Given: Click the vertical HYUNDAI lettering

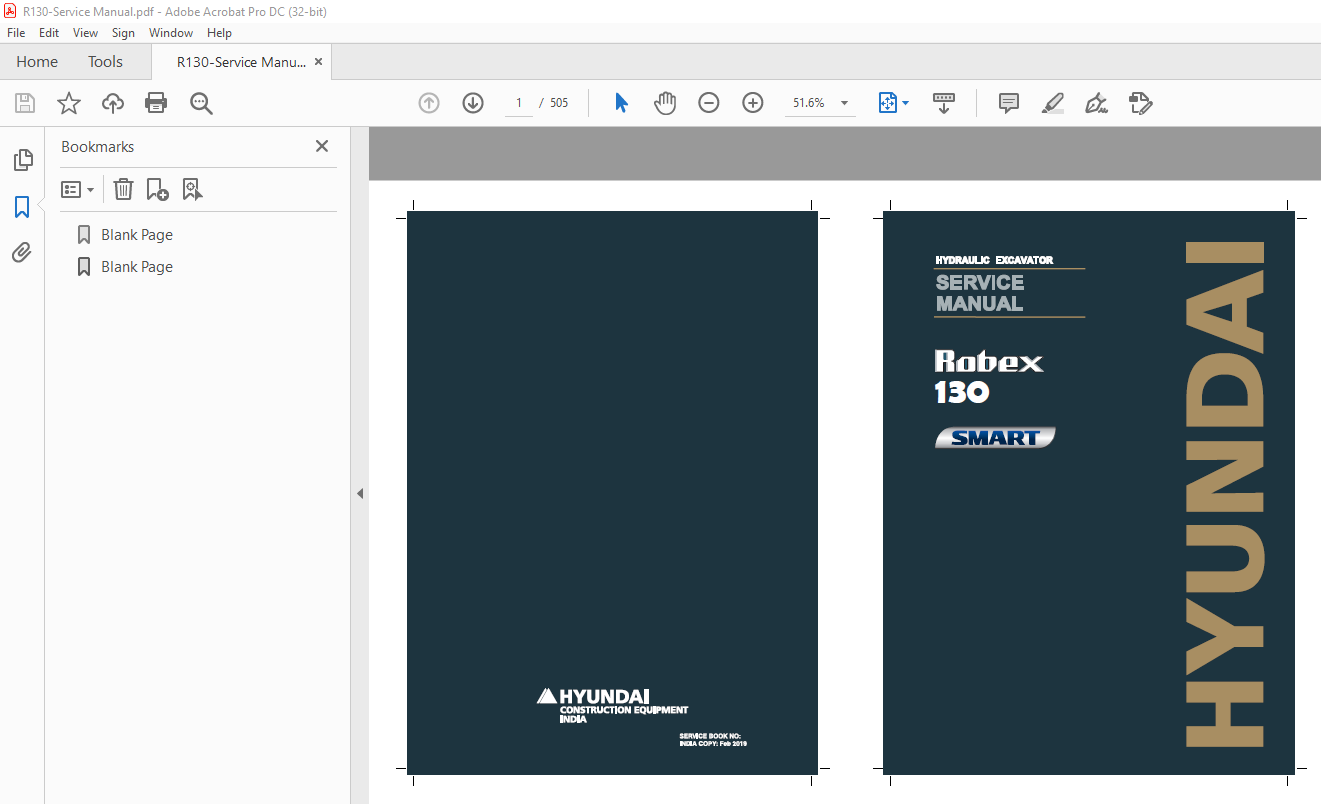Looking at the screenshot, I should coord(1225,494).
